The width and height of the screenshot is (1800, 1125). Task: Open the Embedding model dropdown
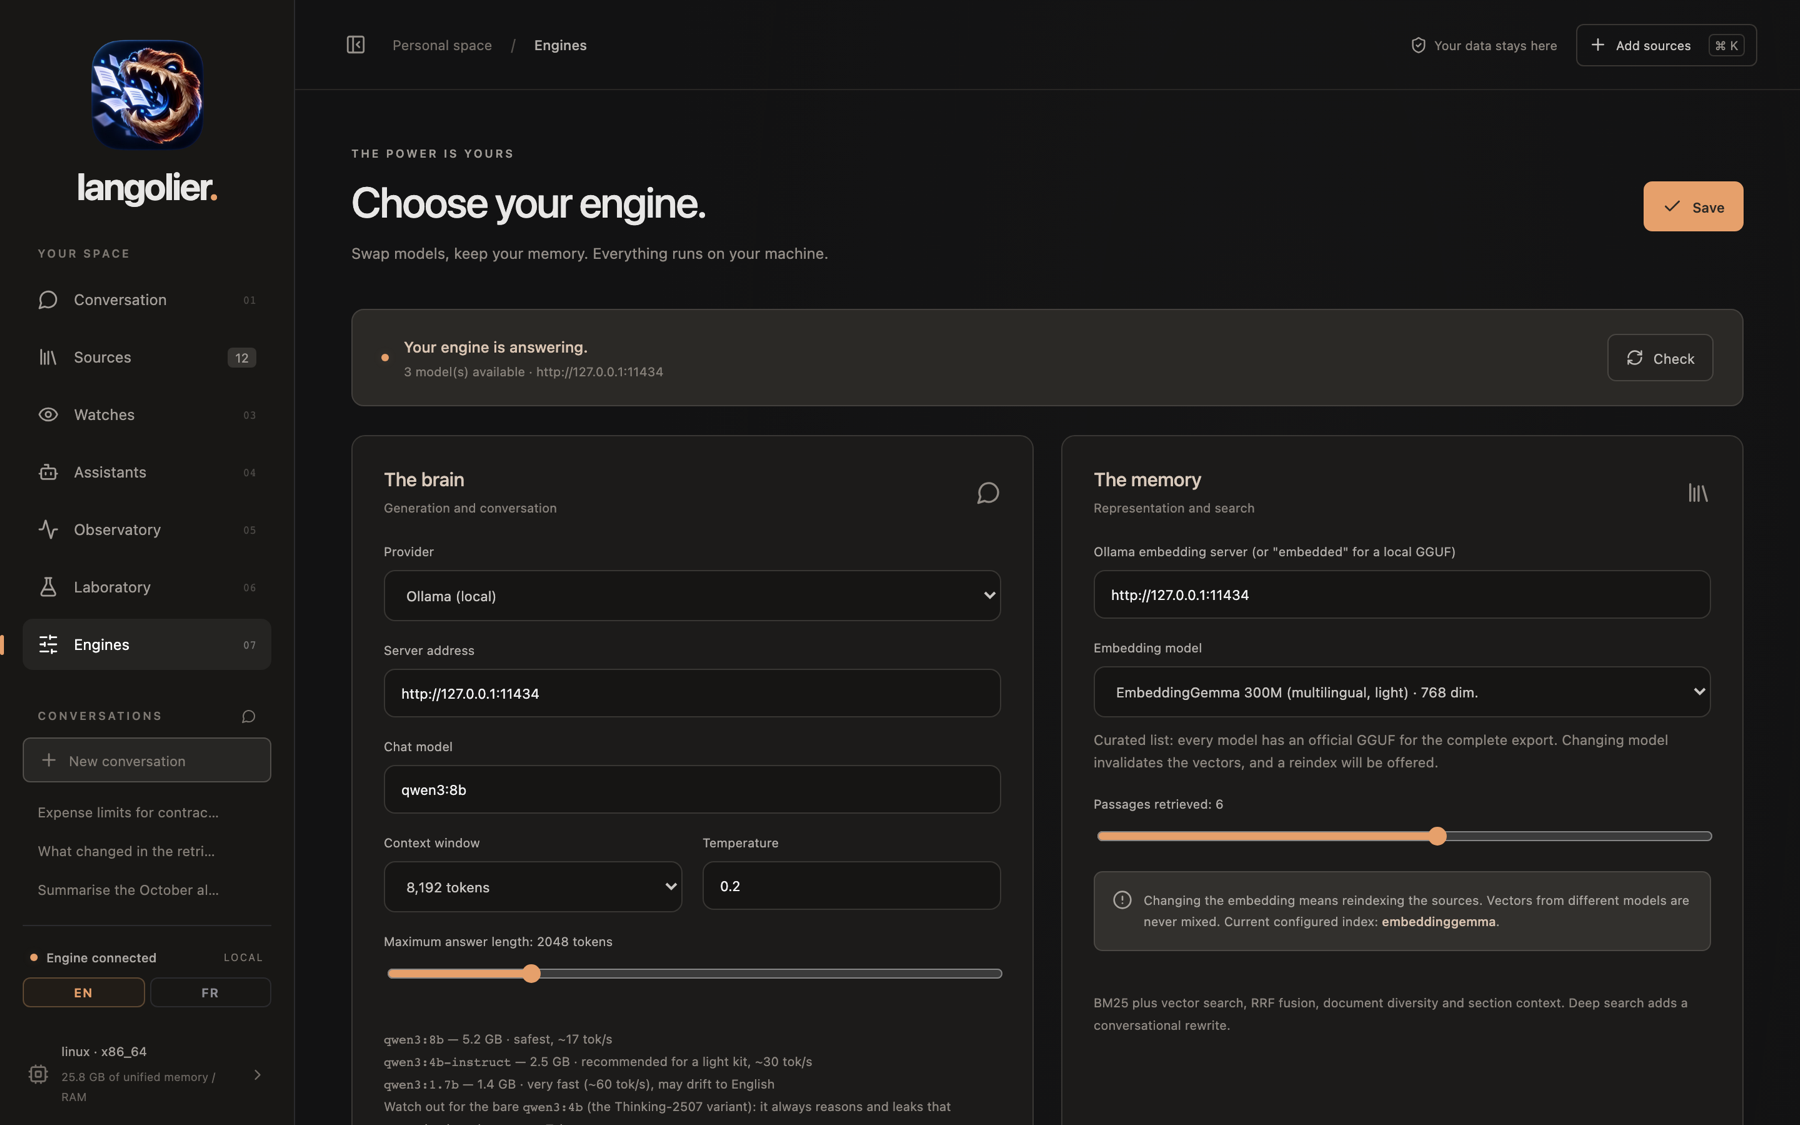1402,692
